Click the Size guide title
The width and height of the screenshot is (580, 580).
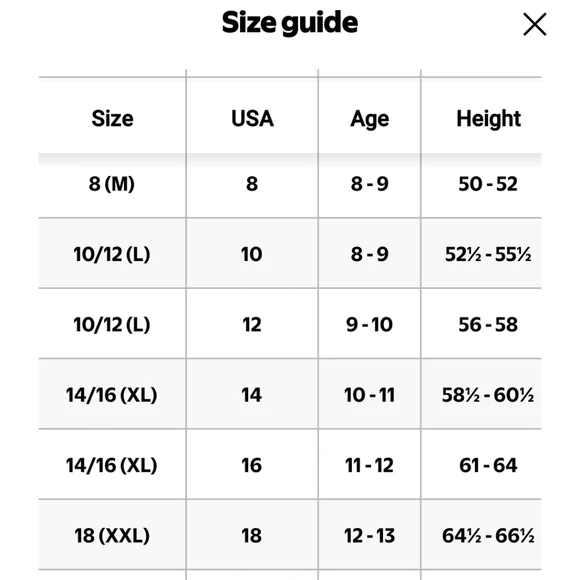pos(290,23)
